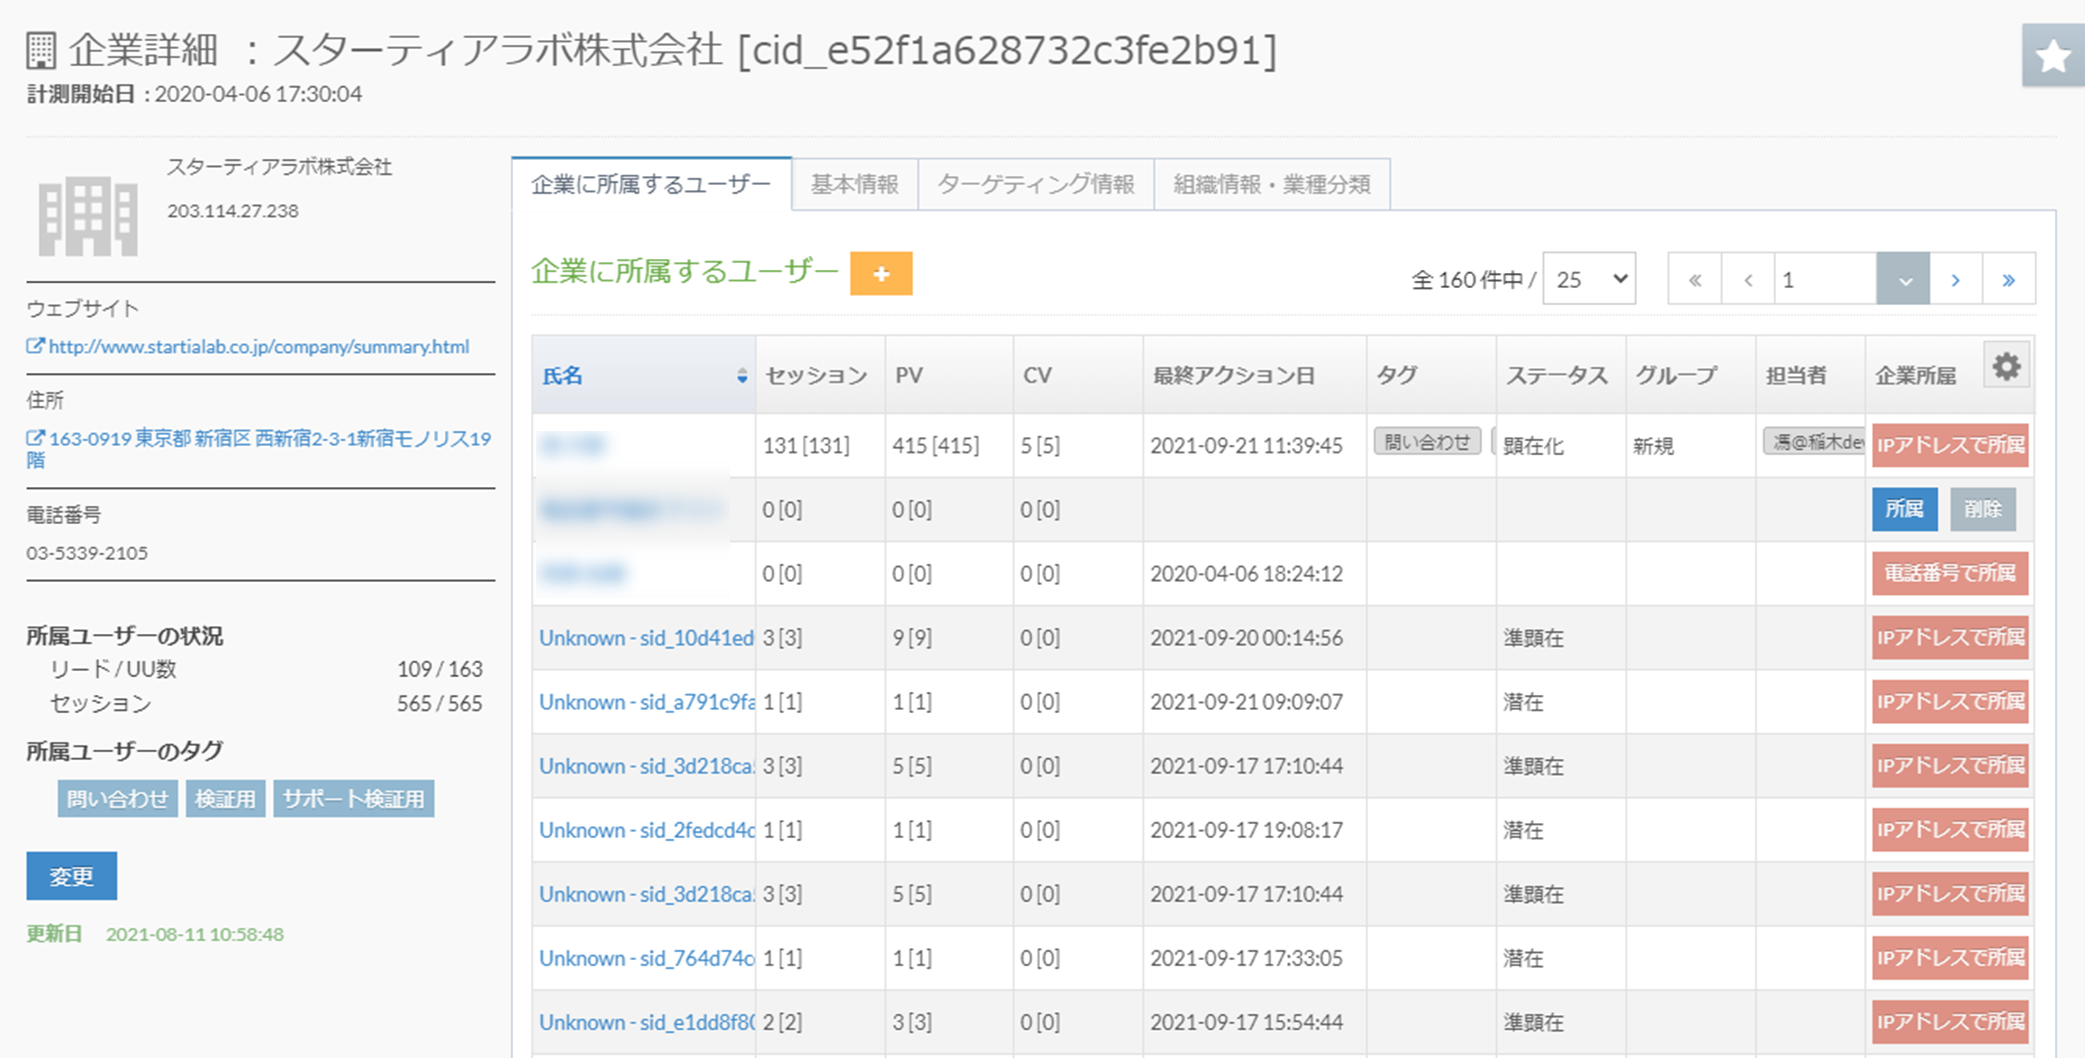Click the 問い合わせ tag in the sidebar
The height and width of the screenshot is (1058, 2085).
[x=118, y=798]
